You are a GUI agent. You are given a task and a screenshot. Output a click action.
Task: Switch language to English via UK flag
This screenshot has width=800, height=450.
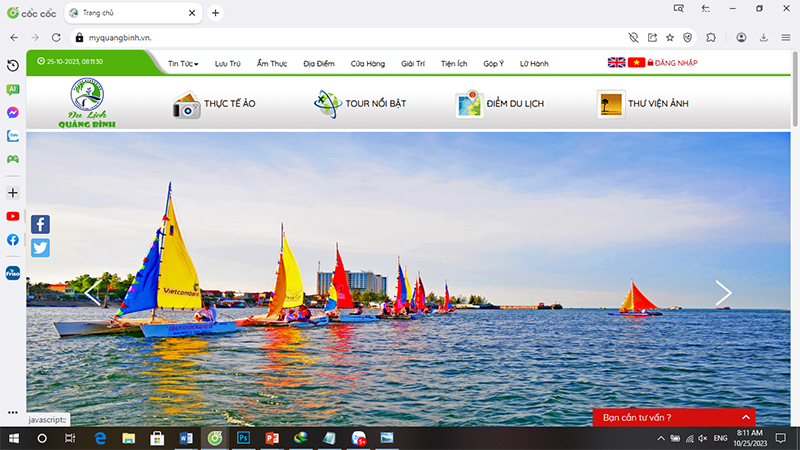(x=616, y=62)
